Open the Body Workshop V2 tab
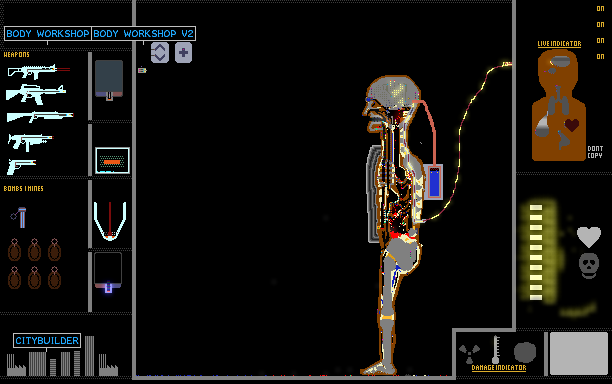 tap(144, 34)
